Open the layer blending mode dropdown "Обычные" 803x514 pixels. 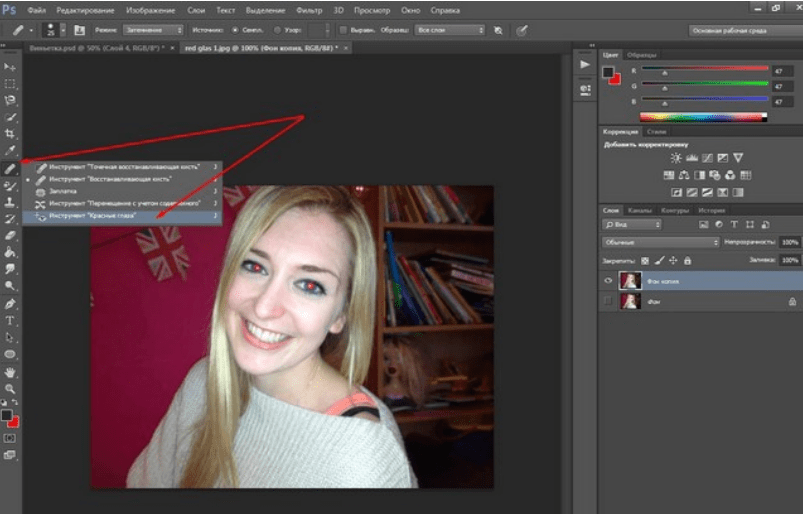coord(660,242)
